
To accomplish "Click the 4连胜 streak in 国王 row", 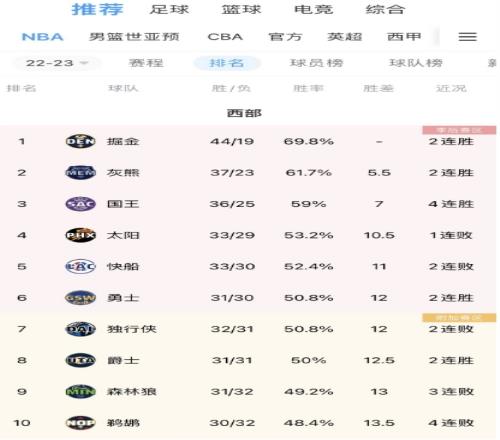I will [x=451, y=204].
